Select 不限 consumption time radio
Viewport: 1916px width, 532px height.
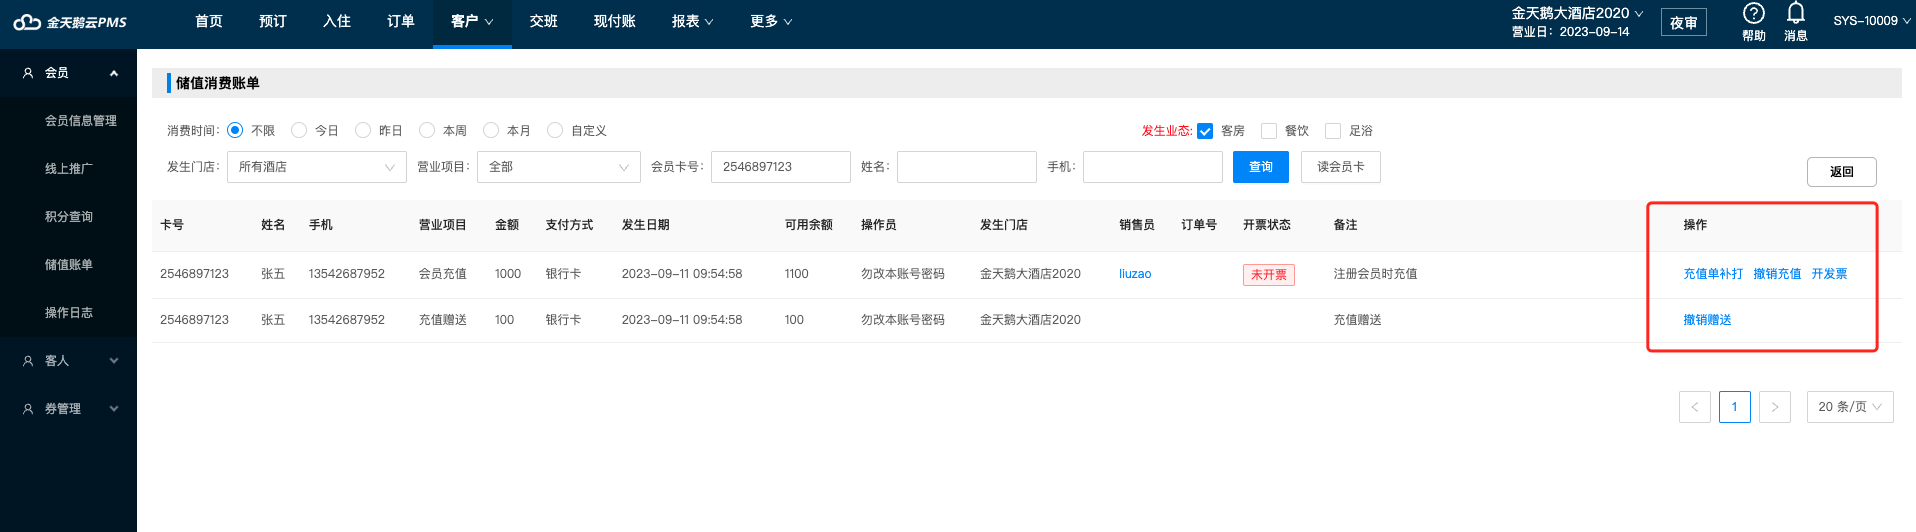coord(235,130)
